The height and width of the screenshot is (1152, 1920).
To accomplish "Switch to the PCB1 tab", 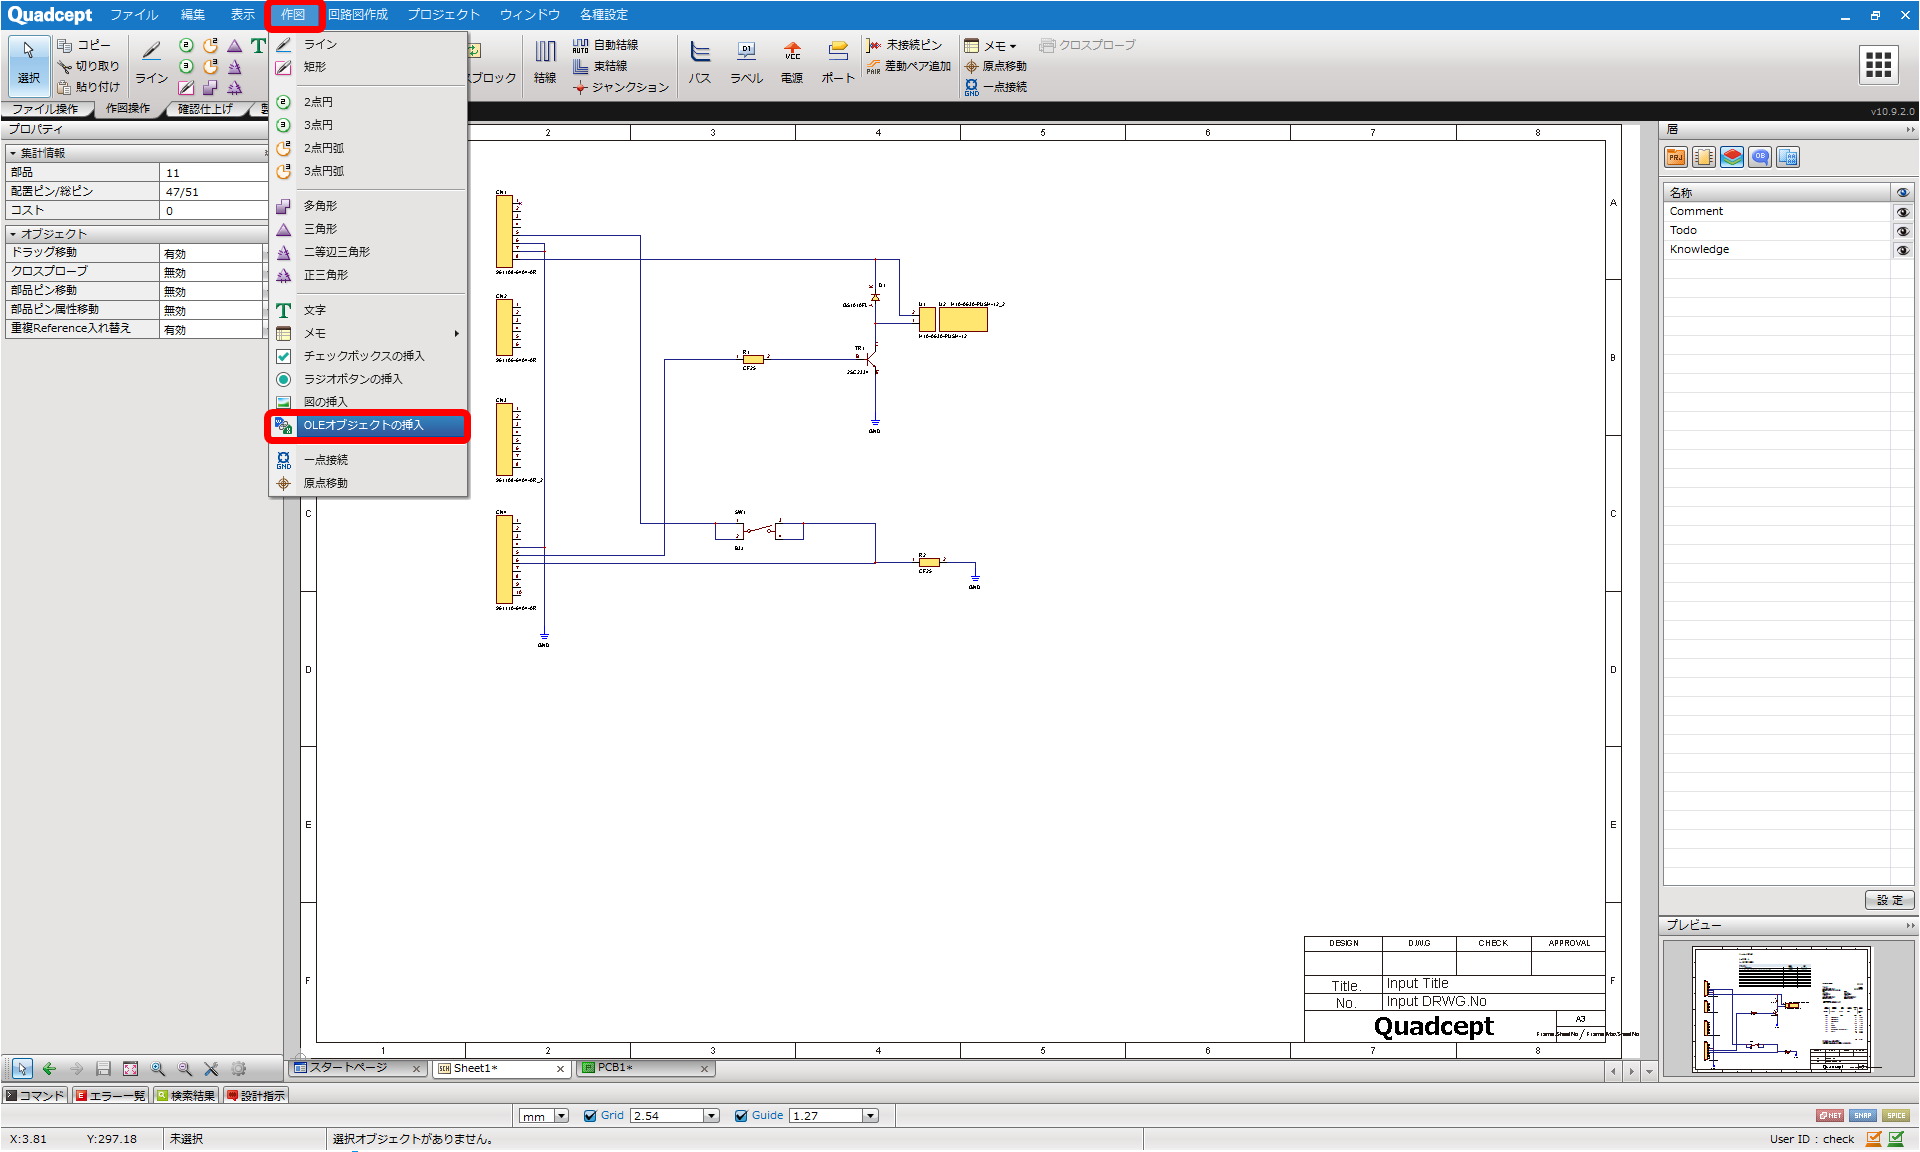I will [x=644, y=1068].
